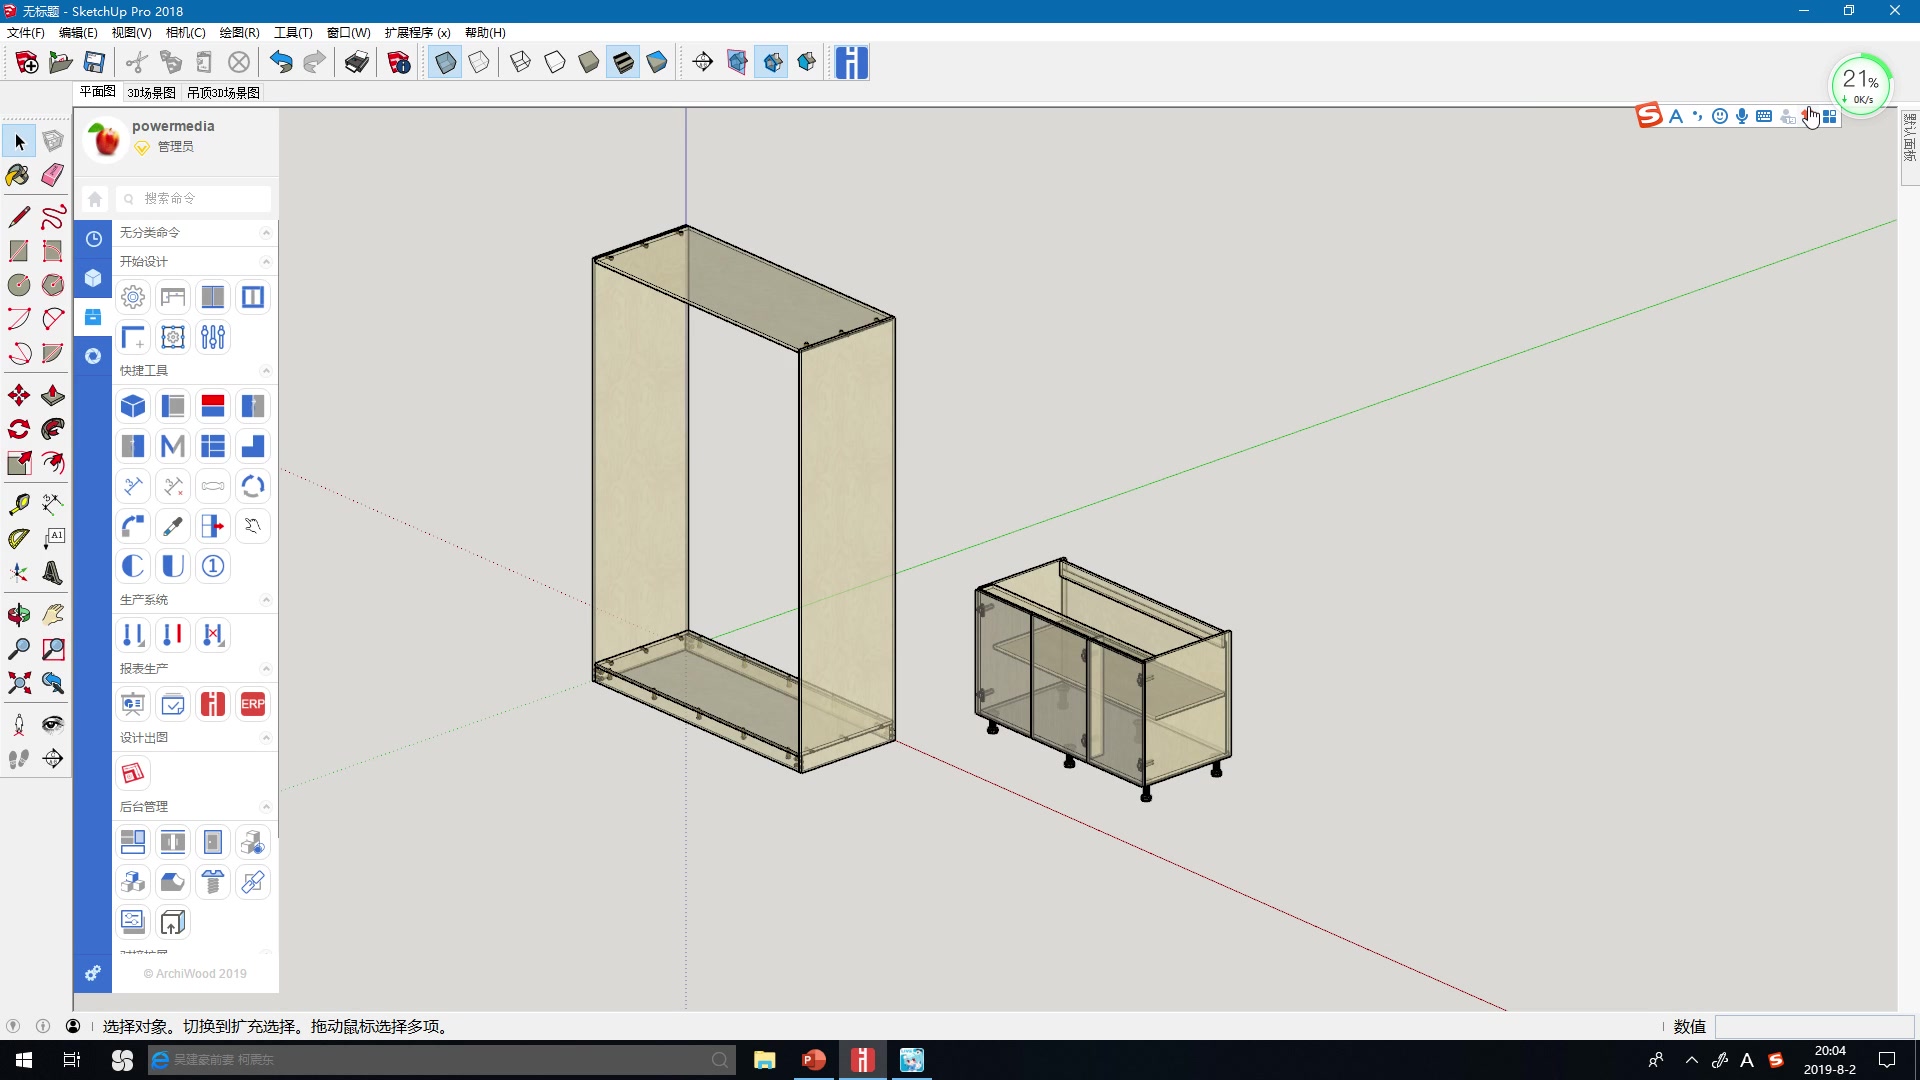Select the Eraser tool

click(x=53, y=175)
